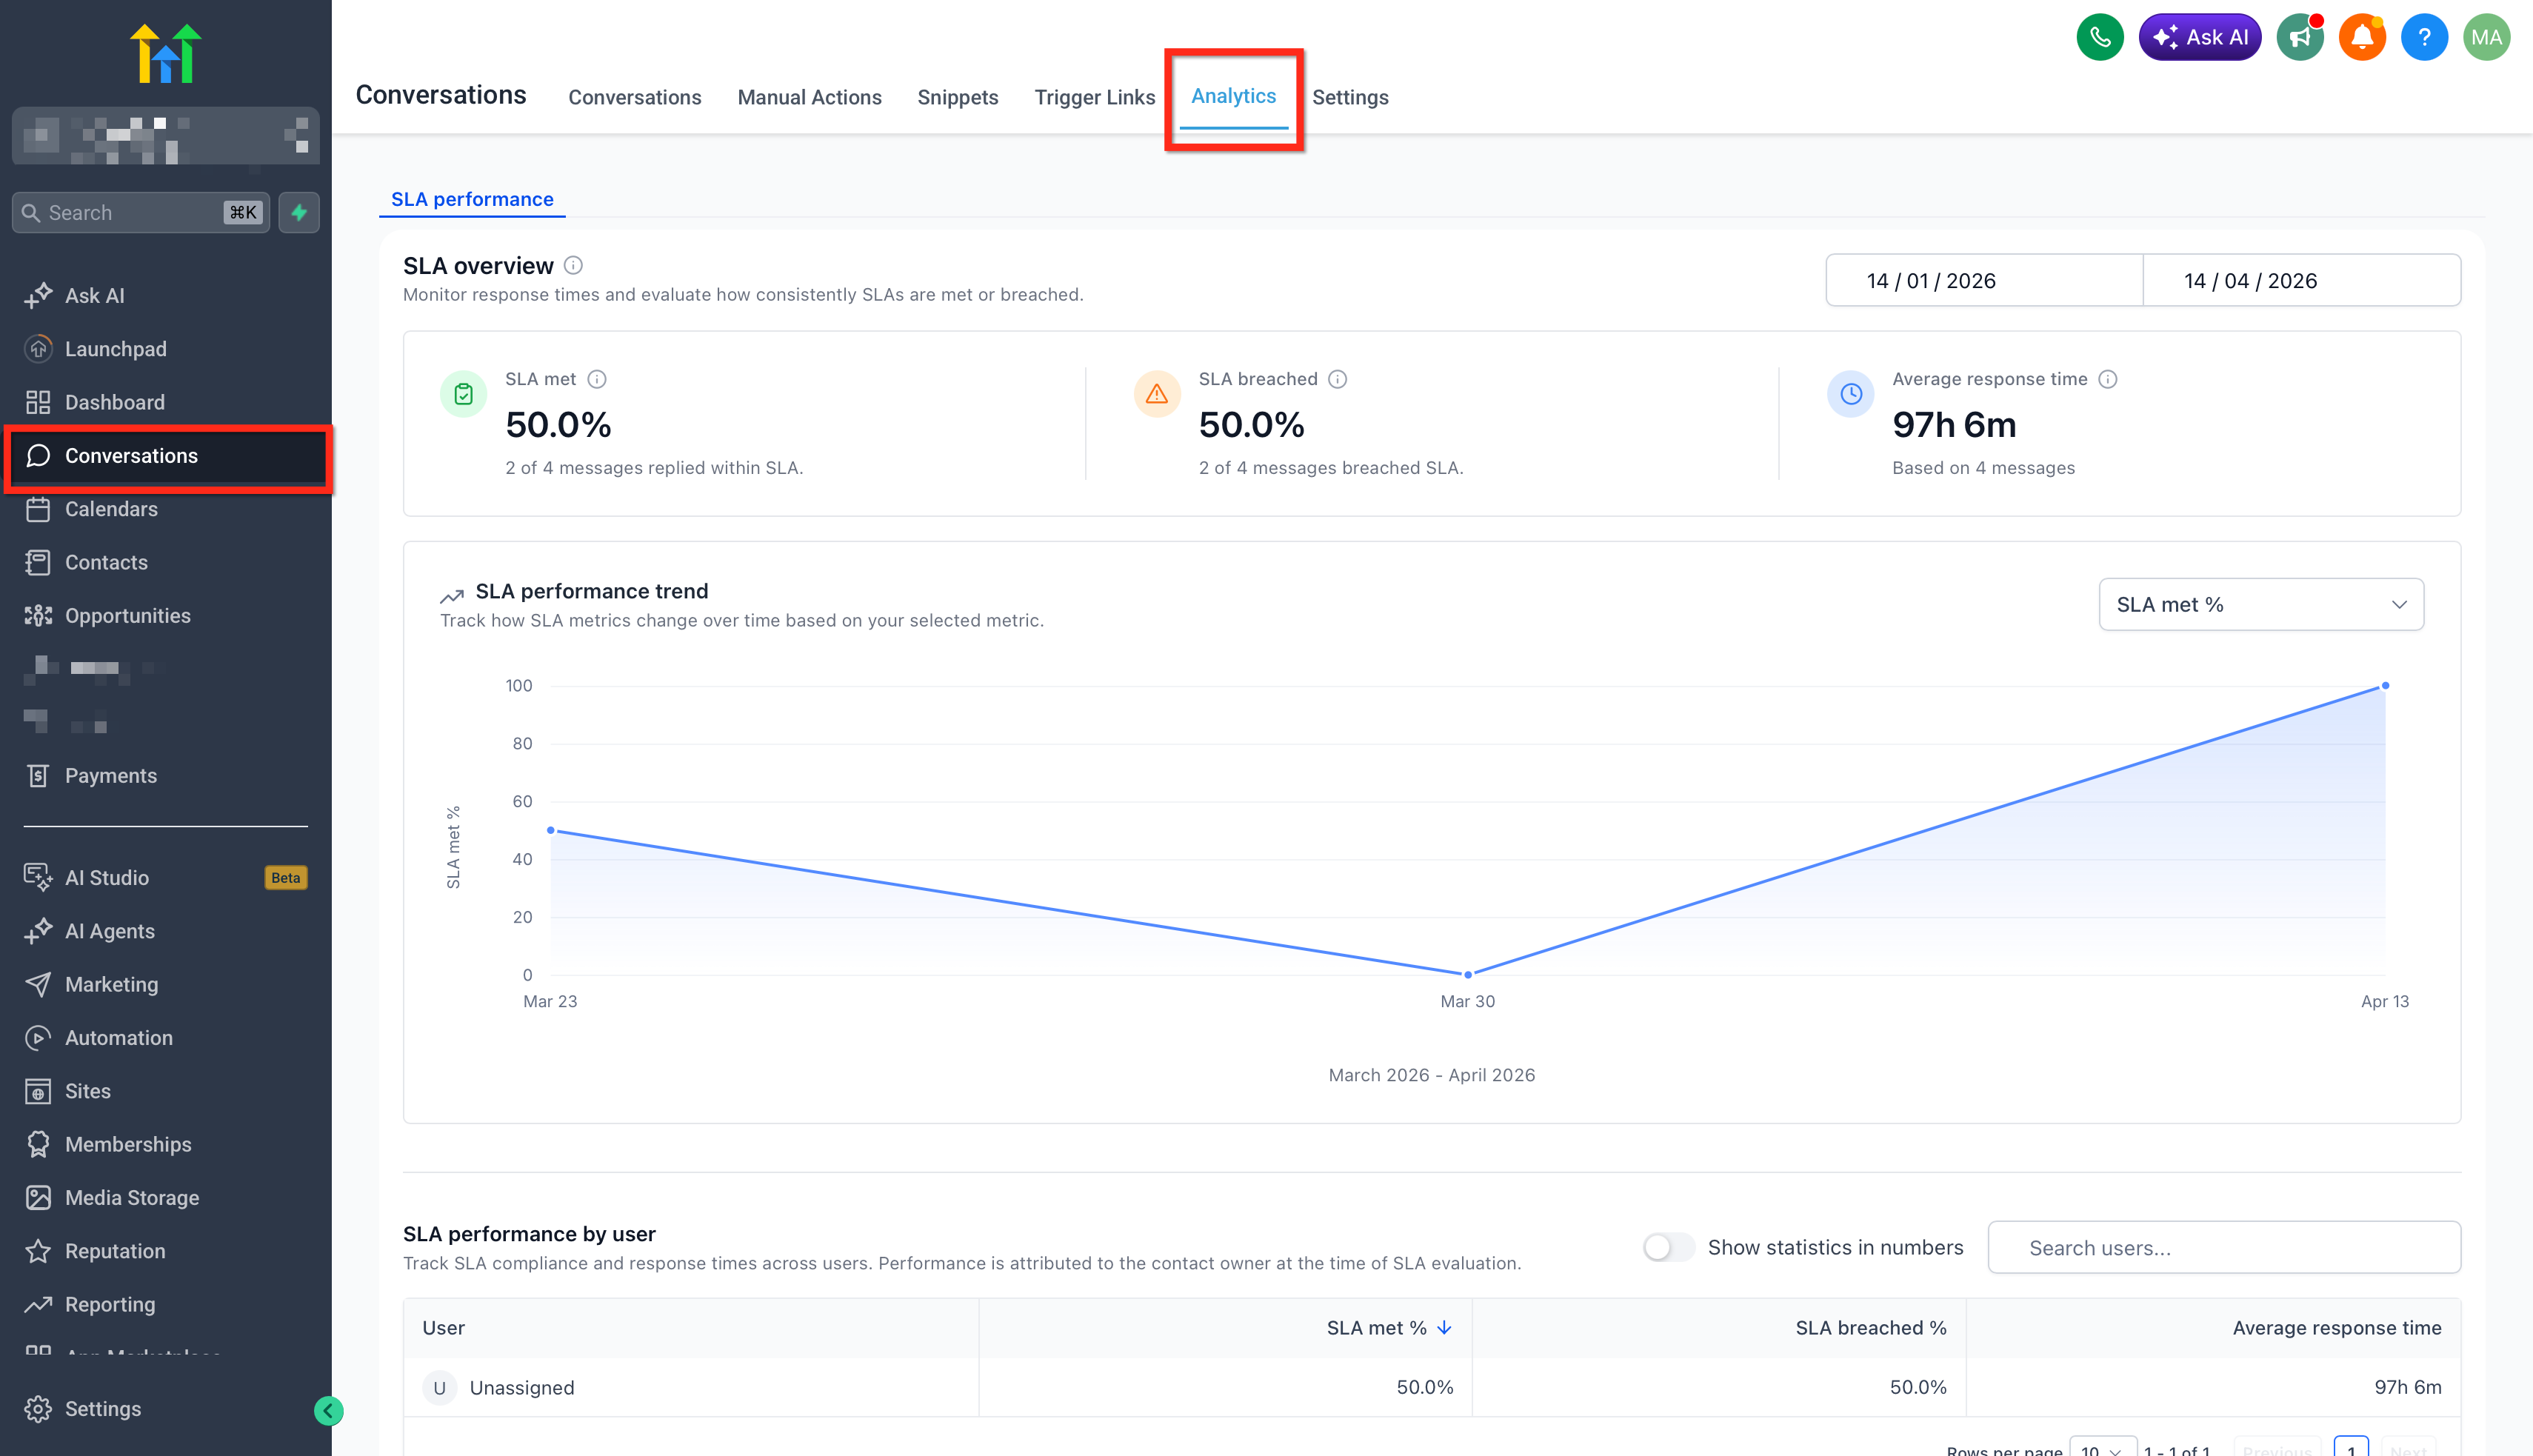The image size is (2533, 1456).
Task: Collapse the sidebar with green arrow
Action: [328, 1410]
